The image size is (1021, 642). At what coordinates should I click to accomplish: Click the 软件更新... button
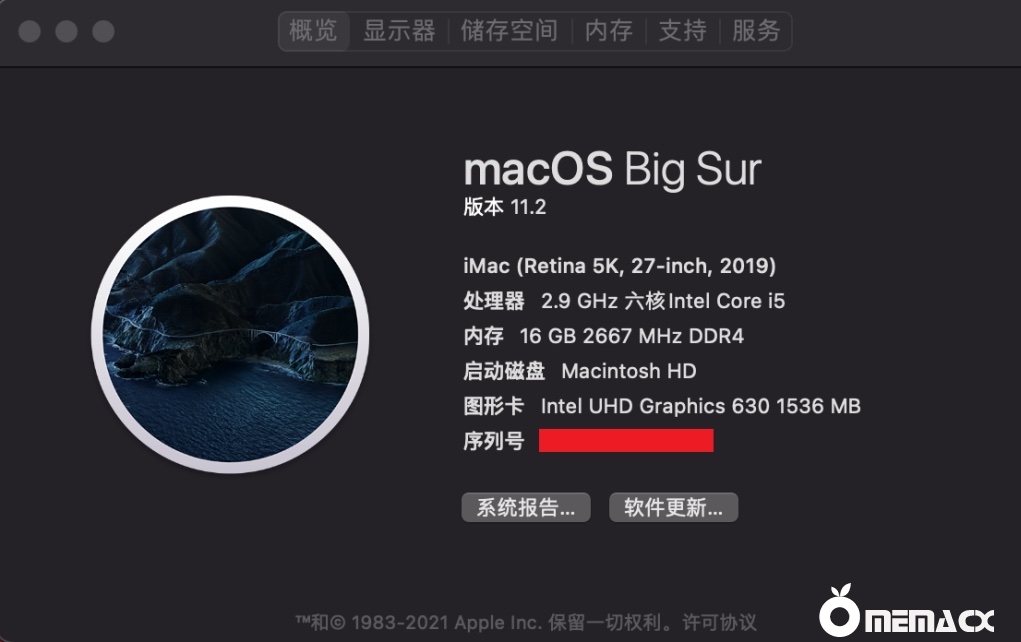[673, 507]
